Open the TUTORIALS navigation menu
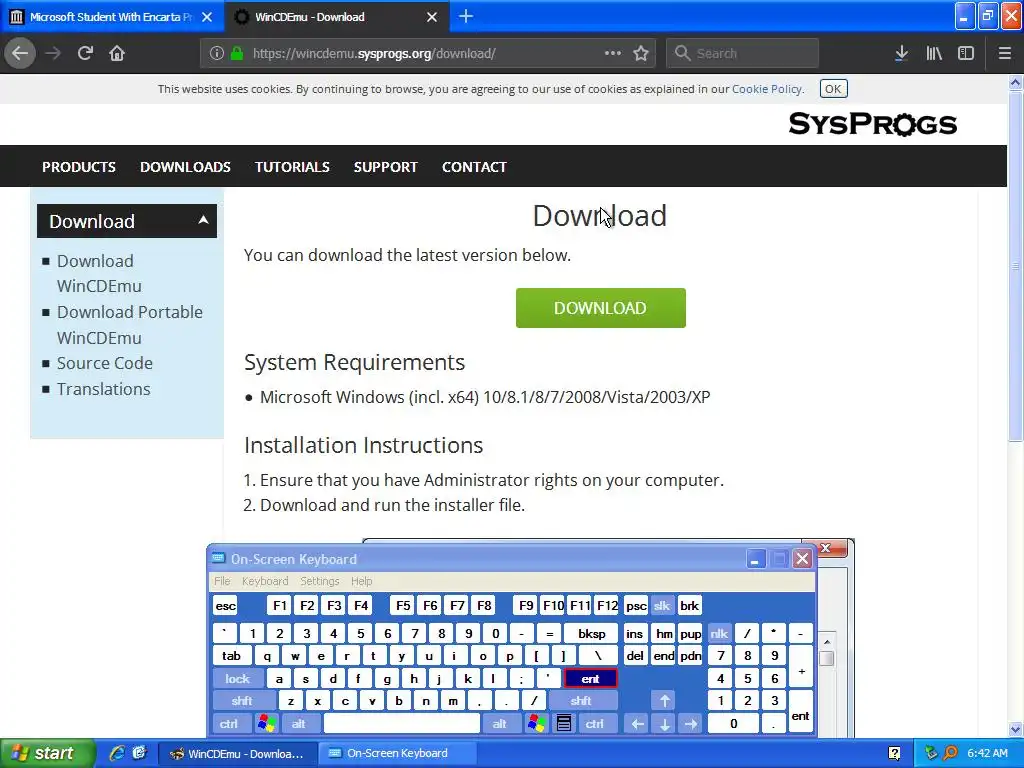The width and height of the screenshot is (1024, 768). pos(292,167)
